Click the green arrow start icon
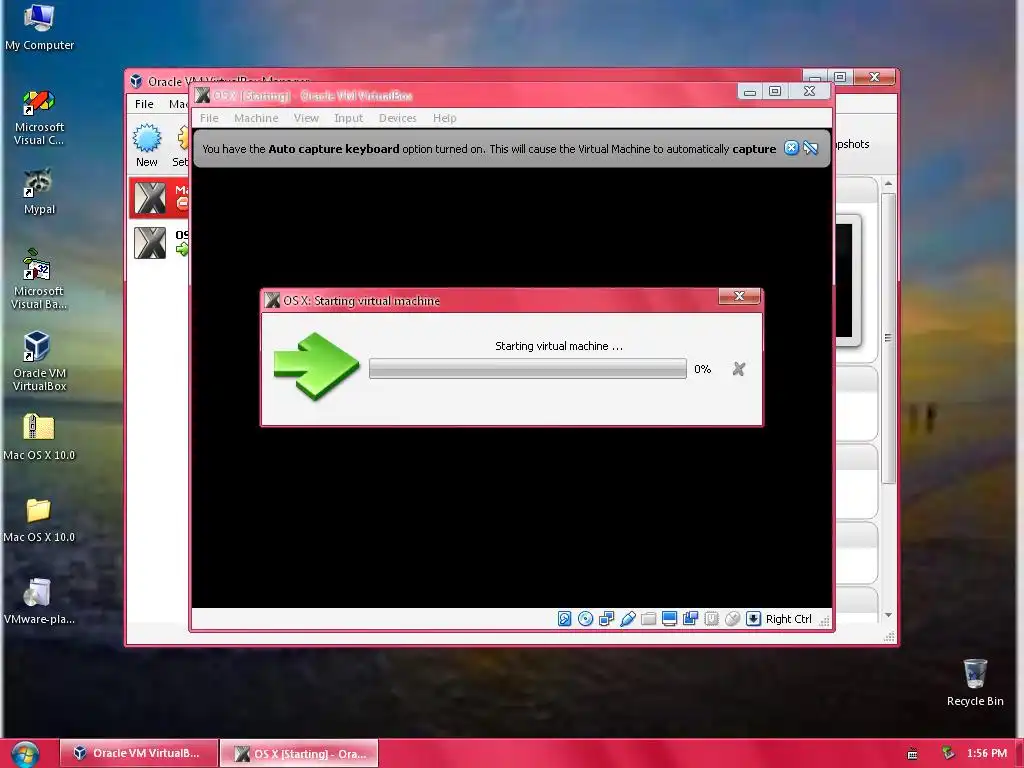The width and height of the screenshot is (1024, 768). 316,366
